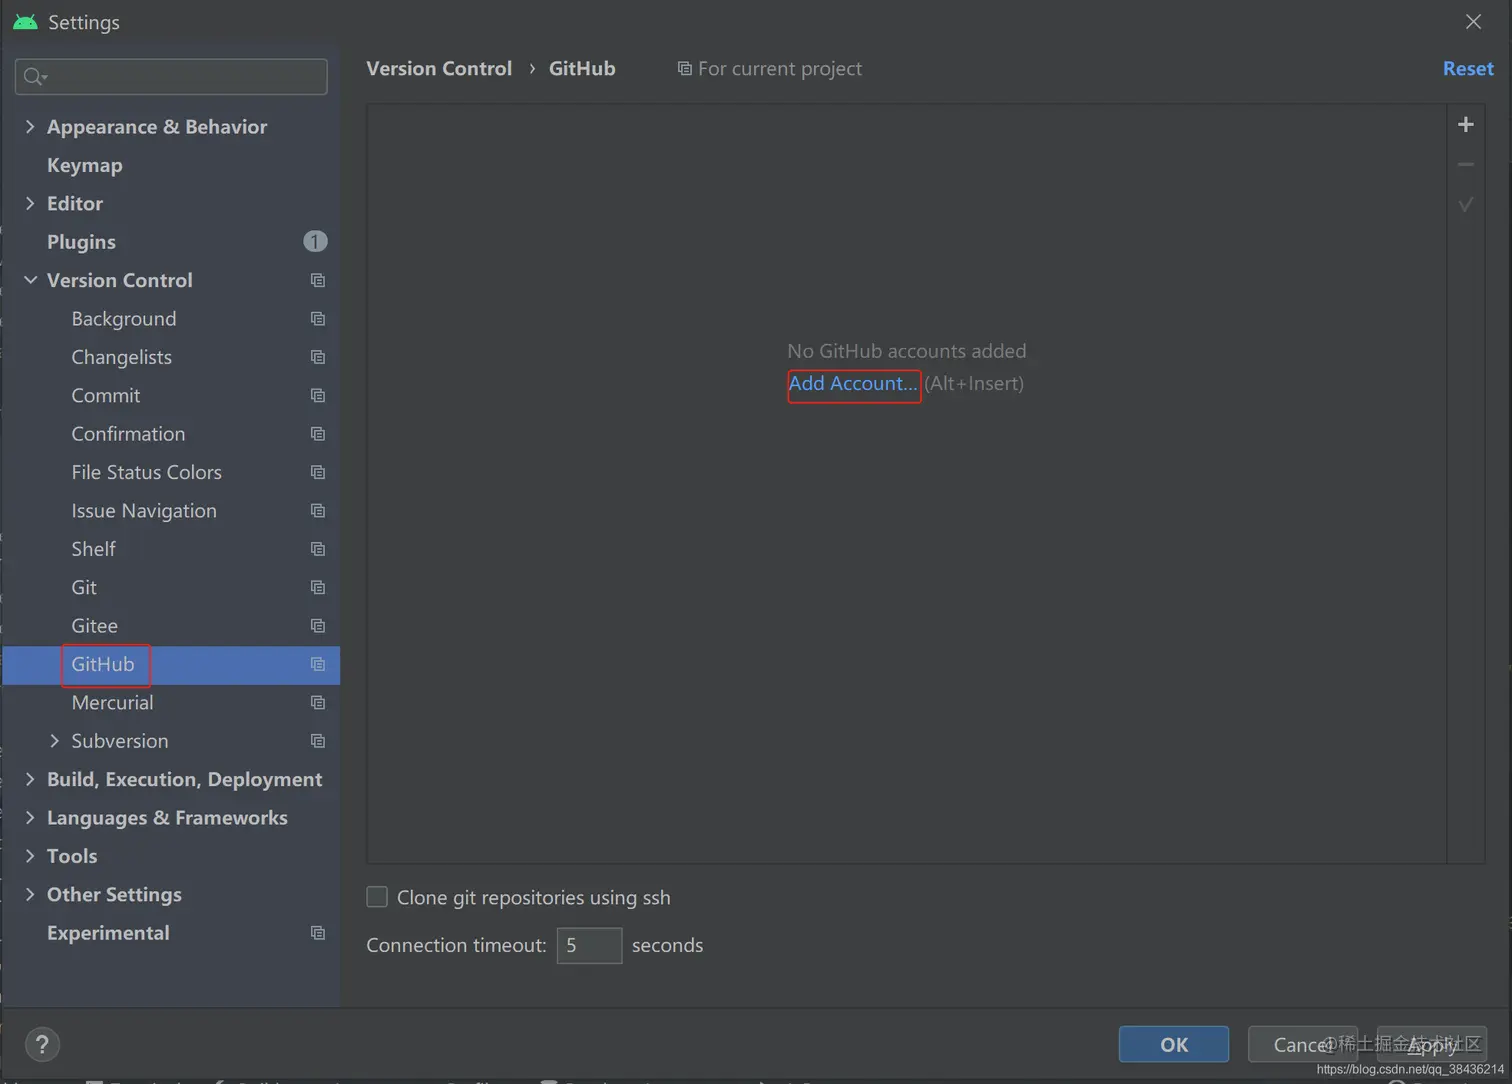Select the Shelf settings entry
This screenshot has width=1512, height=1084.
[94, 549]
